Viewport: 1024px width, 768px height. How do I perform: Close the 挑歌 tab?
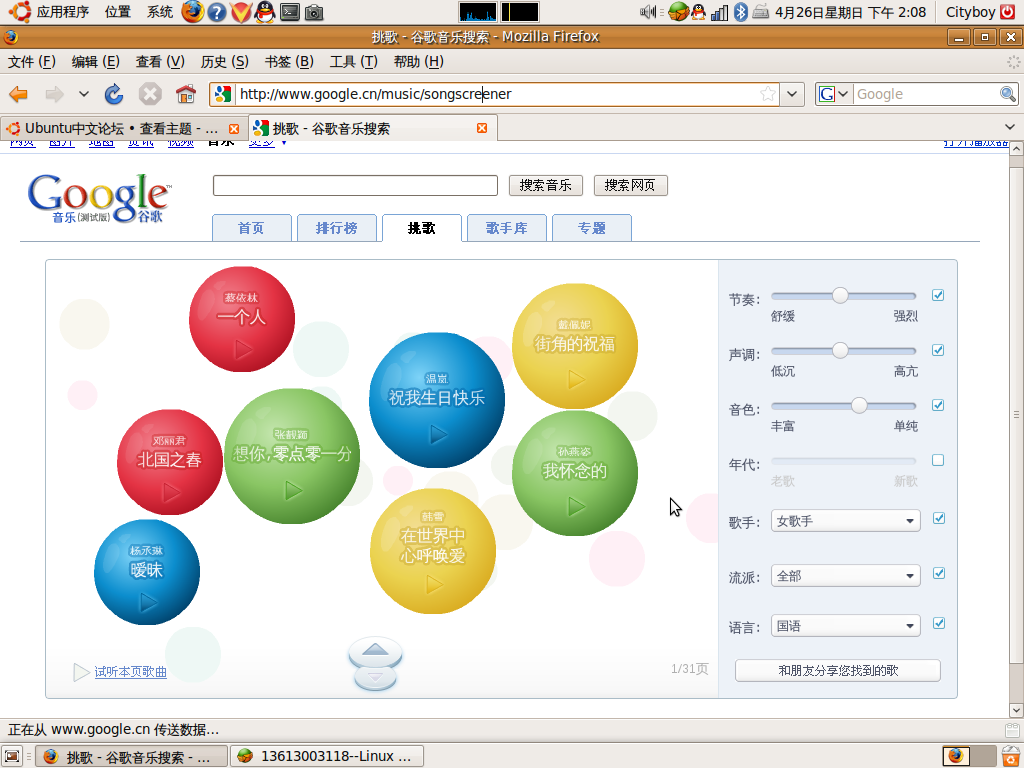click(x=482, y=128)
